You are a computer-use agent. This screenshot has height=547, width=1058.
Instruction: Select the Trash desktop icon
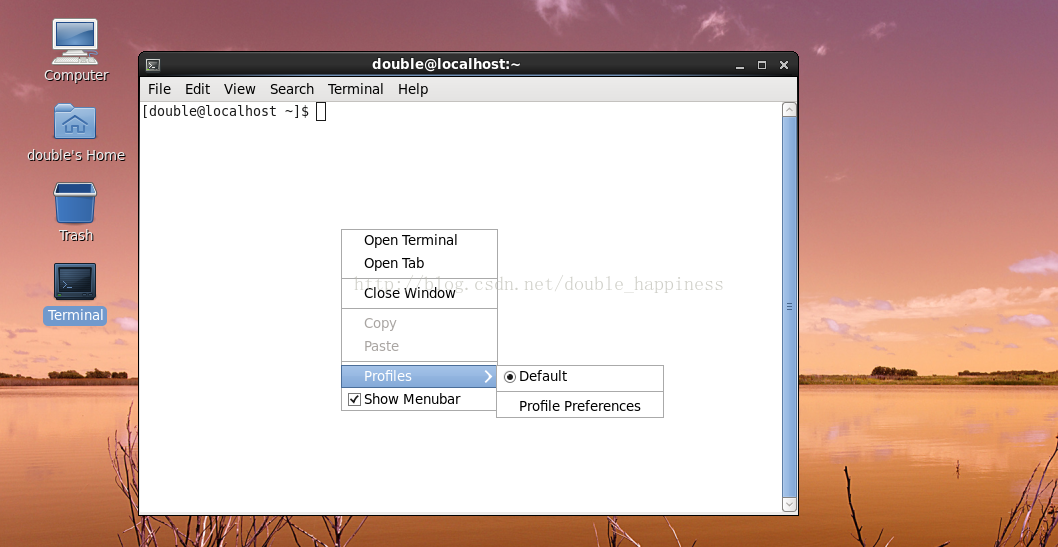(75, 202)
